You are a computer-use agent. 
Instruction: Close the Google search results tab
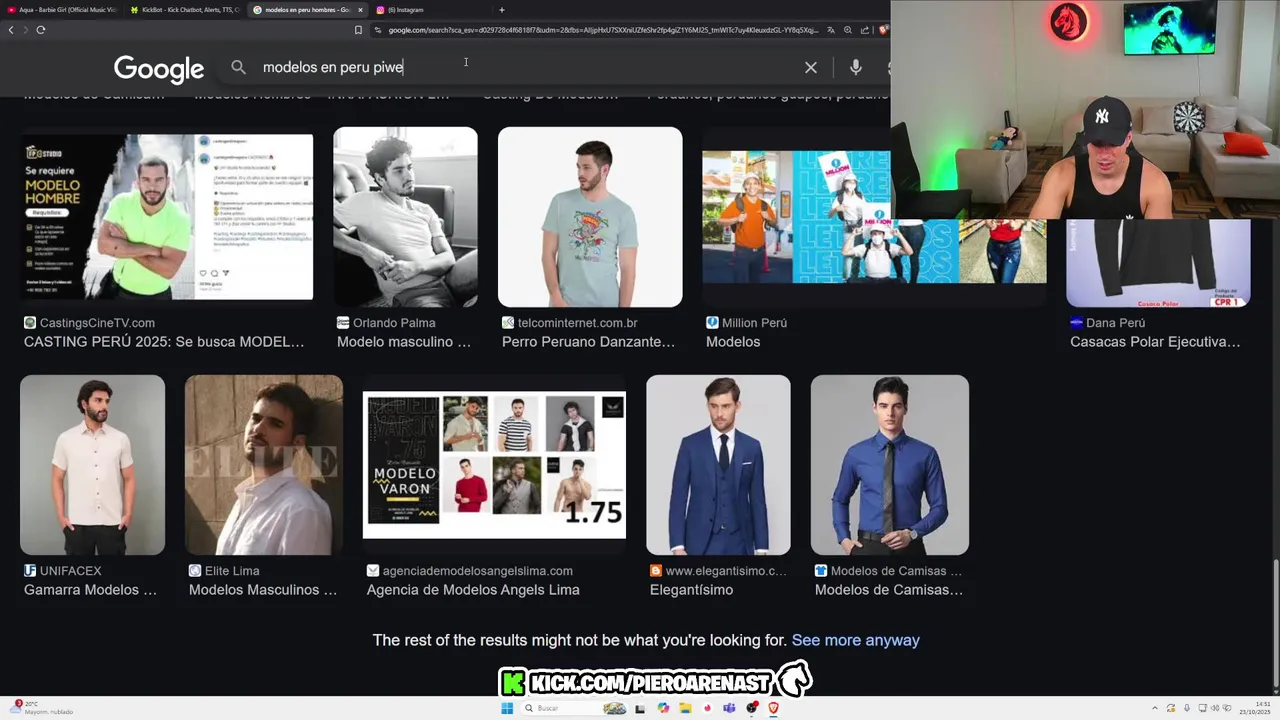click(x=360, y=10)
